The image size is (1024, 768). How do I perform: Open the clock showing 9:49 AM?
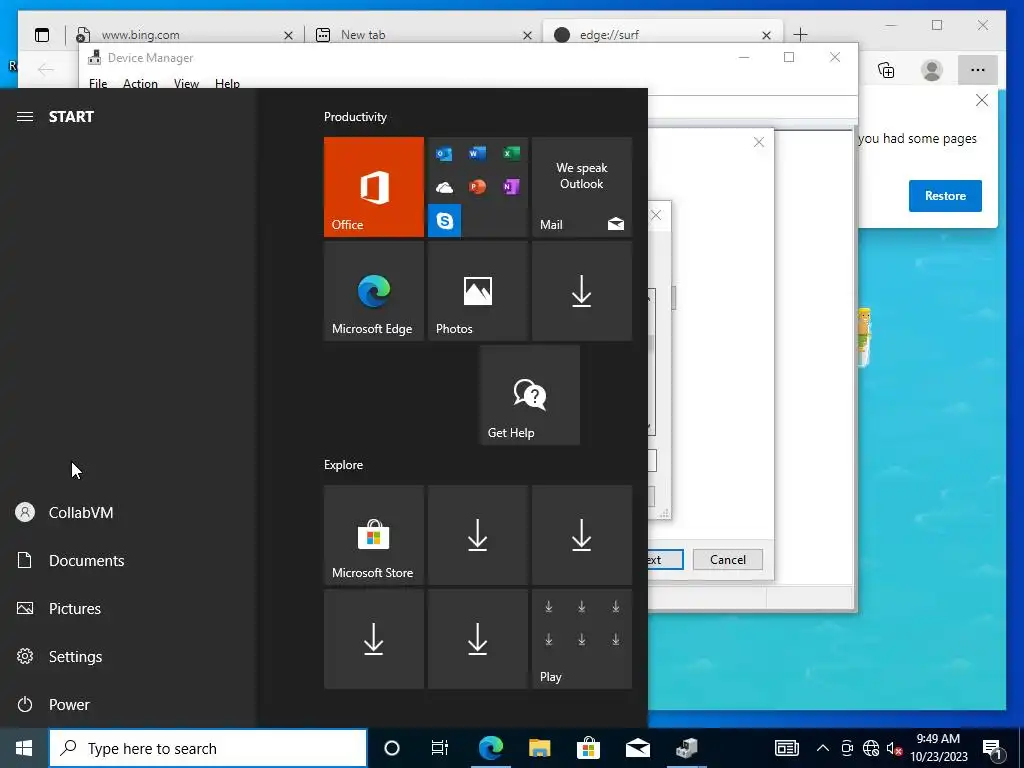click(x=938, y=748)
